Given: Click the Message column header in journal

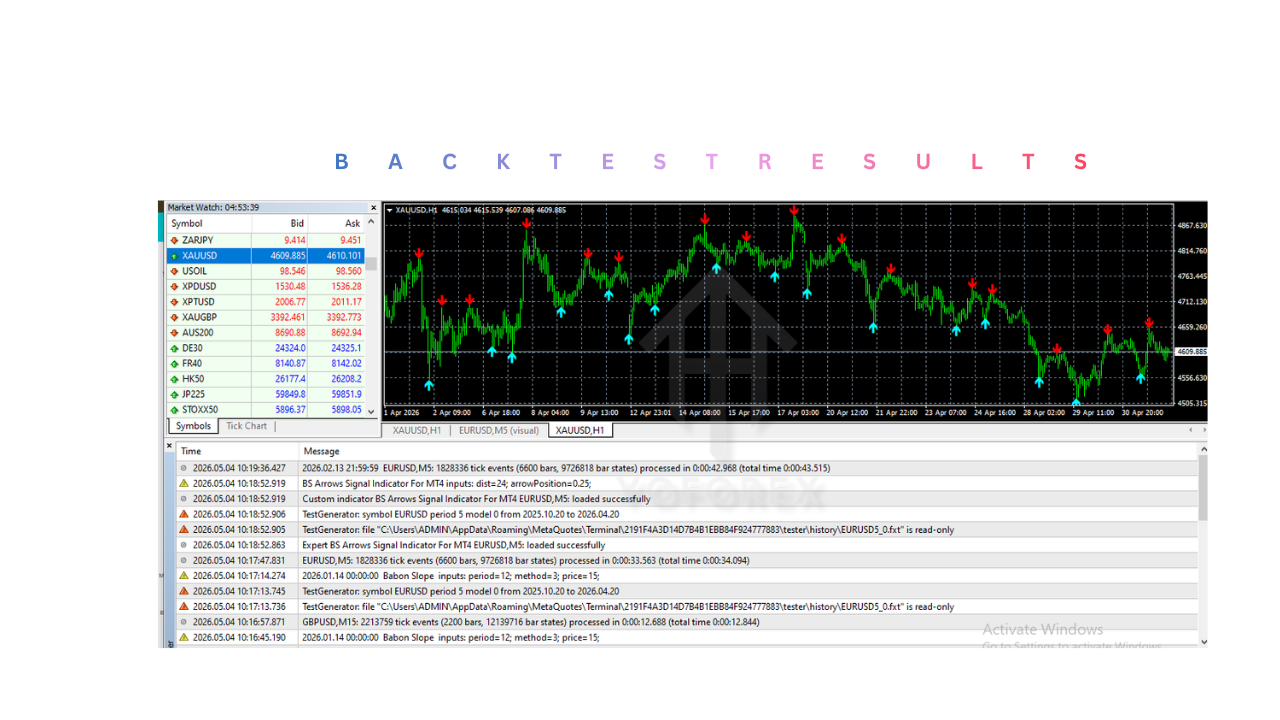Looking at the screenshot, I should pyautogui.click(x=748, y=451).
